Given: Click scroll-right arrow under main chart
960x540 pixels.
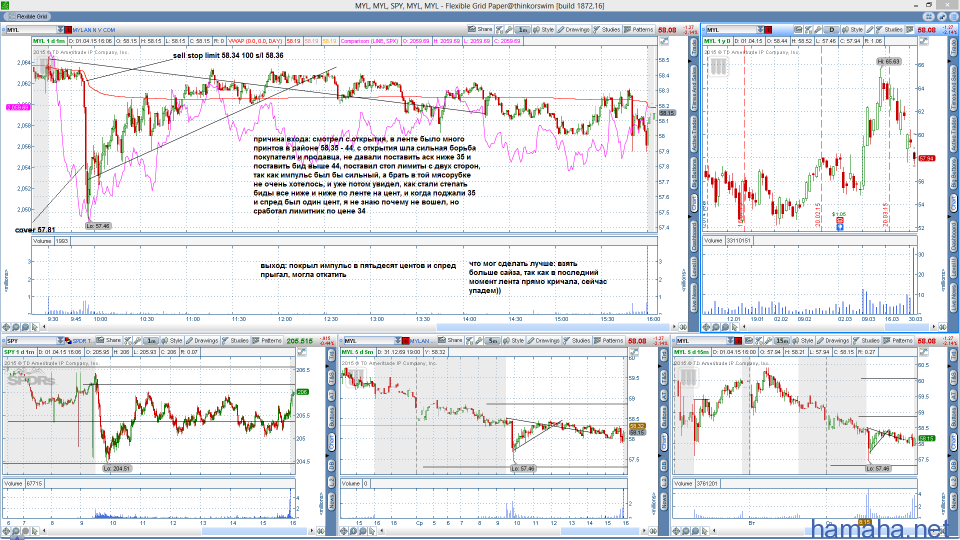Looking at the screenshot, I should (x=675, y=328).
